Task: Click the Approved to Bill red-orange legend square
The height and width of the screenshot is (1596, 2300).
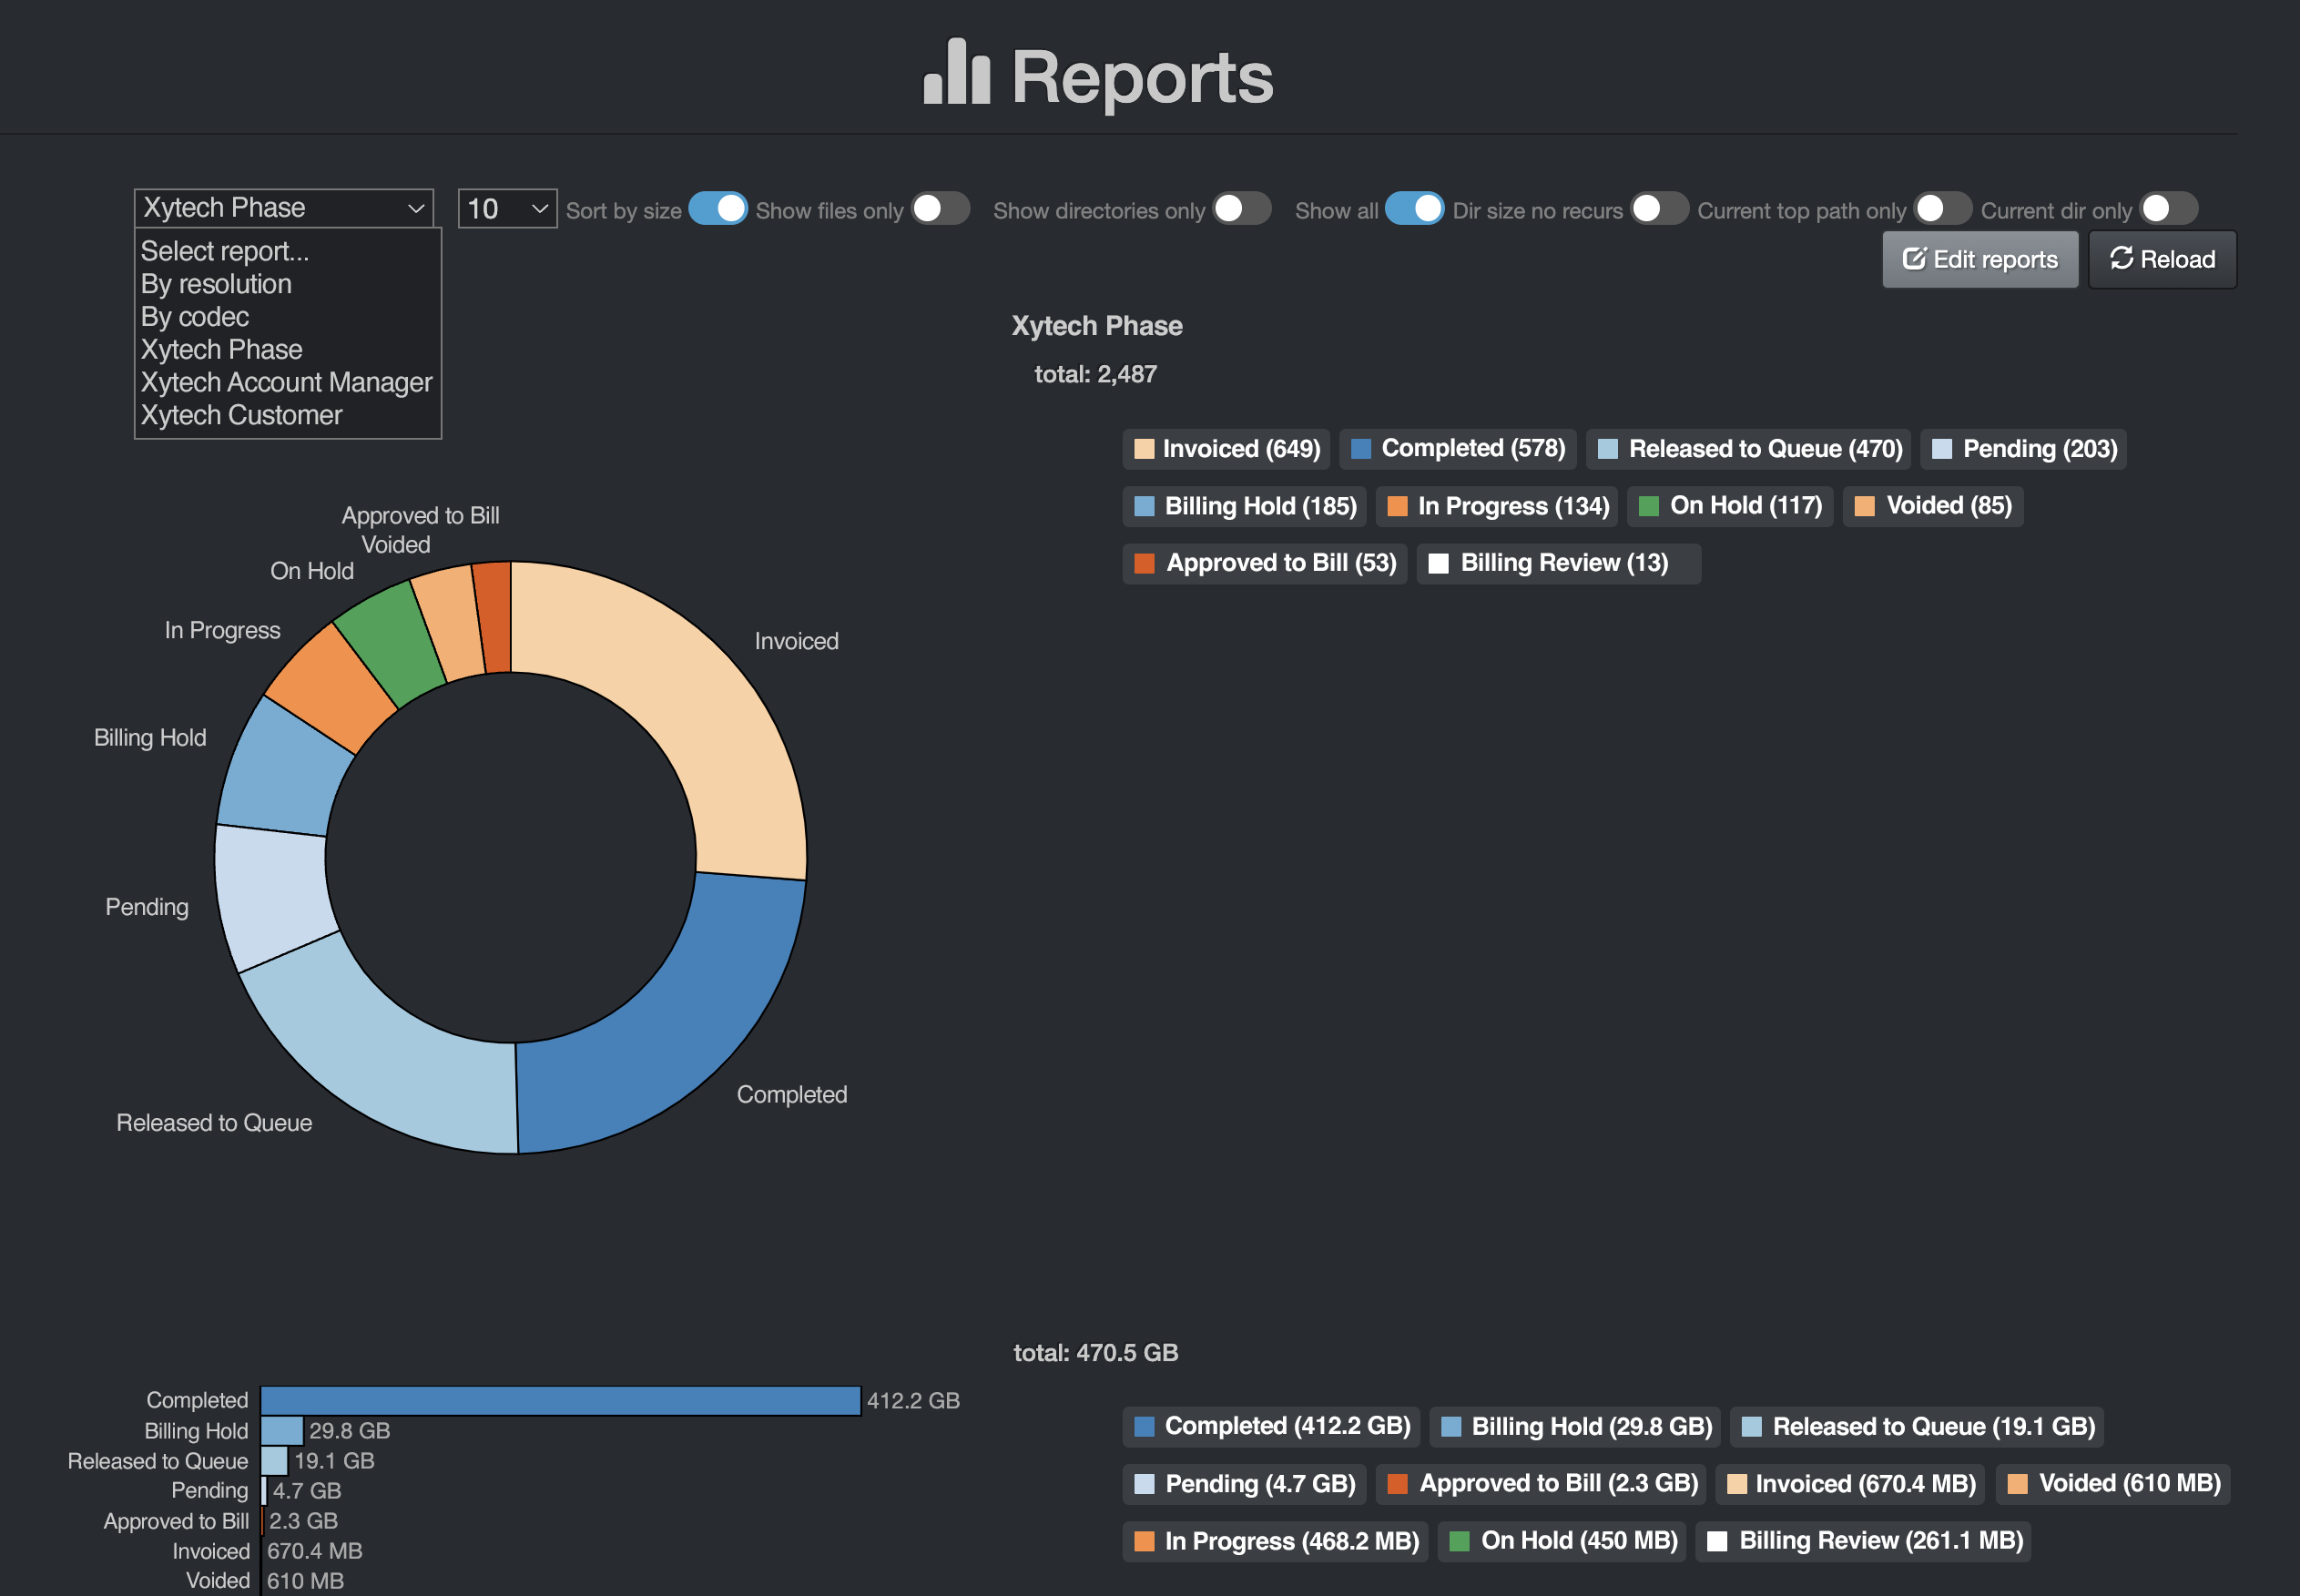Action: pyautogui.click(x=1144, y=563)
